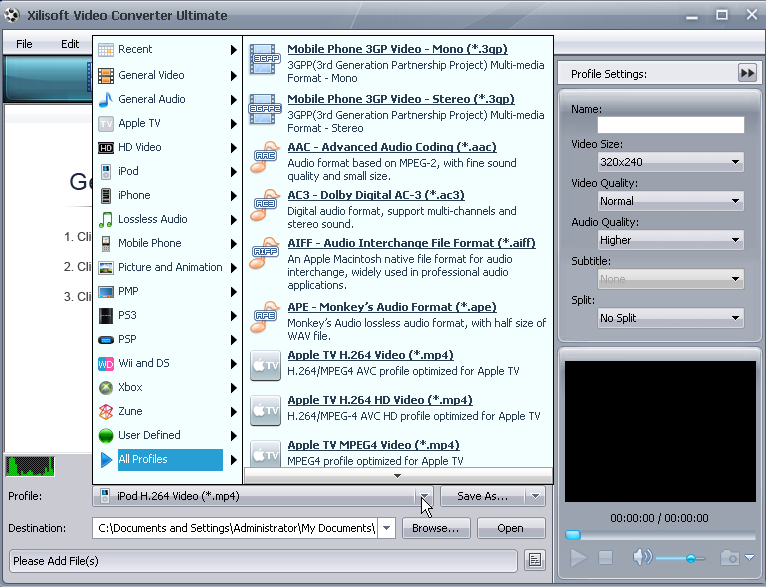Choose Apple TV H.264 HD Video profile
The image size is (766, 587).
pyautogui.click(x=380, y=400)
